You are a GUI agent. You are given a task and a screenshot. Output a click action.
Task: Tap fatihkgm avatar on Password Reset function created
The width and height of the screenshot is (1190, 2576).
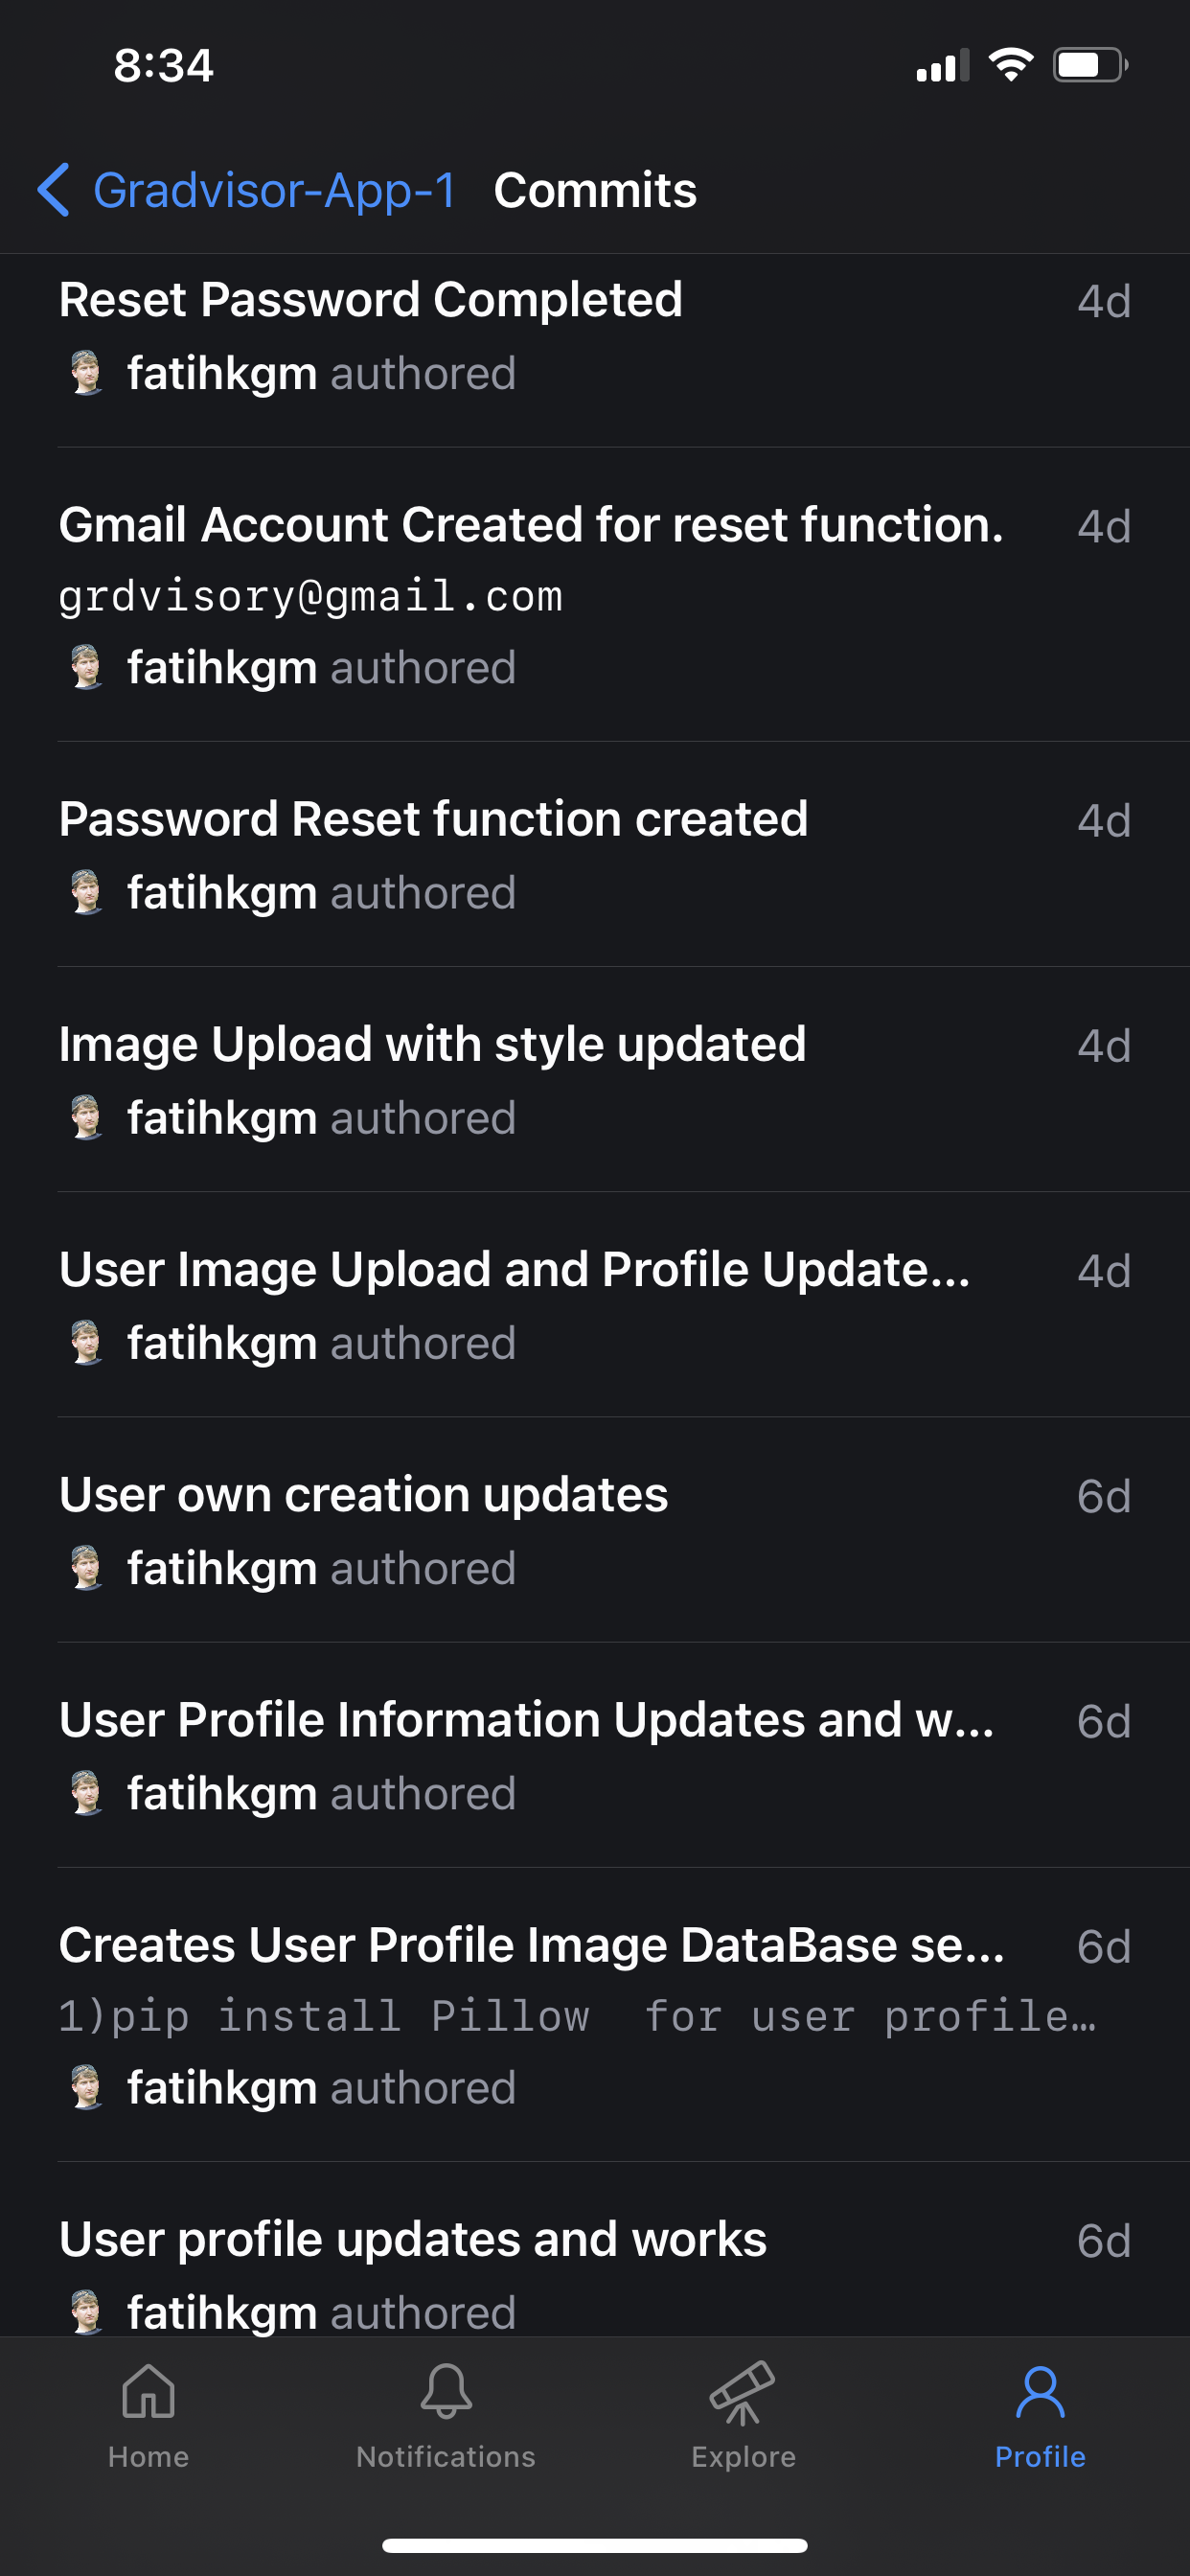tap(87, 892)
